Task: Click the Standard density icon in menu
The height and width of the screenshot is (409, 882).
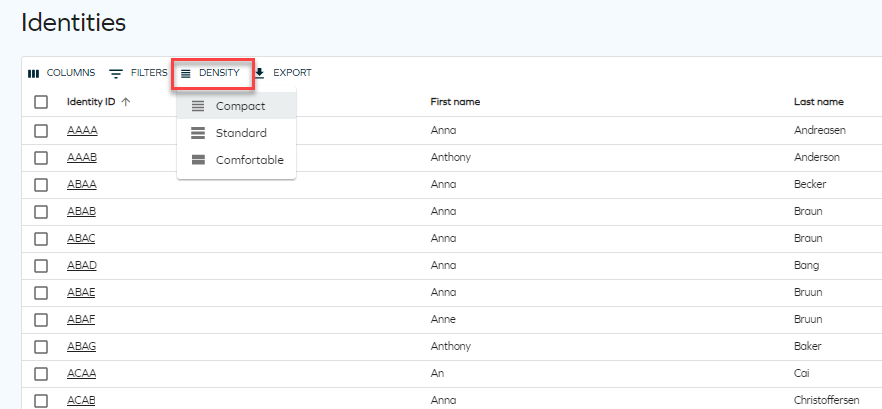Action: coord(198,133)
